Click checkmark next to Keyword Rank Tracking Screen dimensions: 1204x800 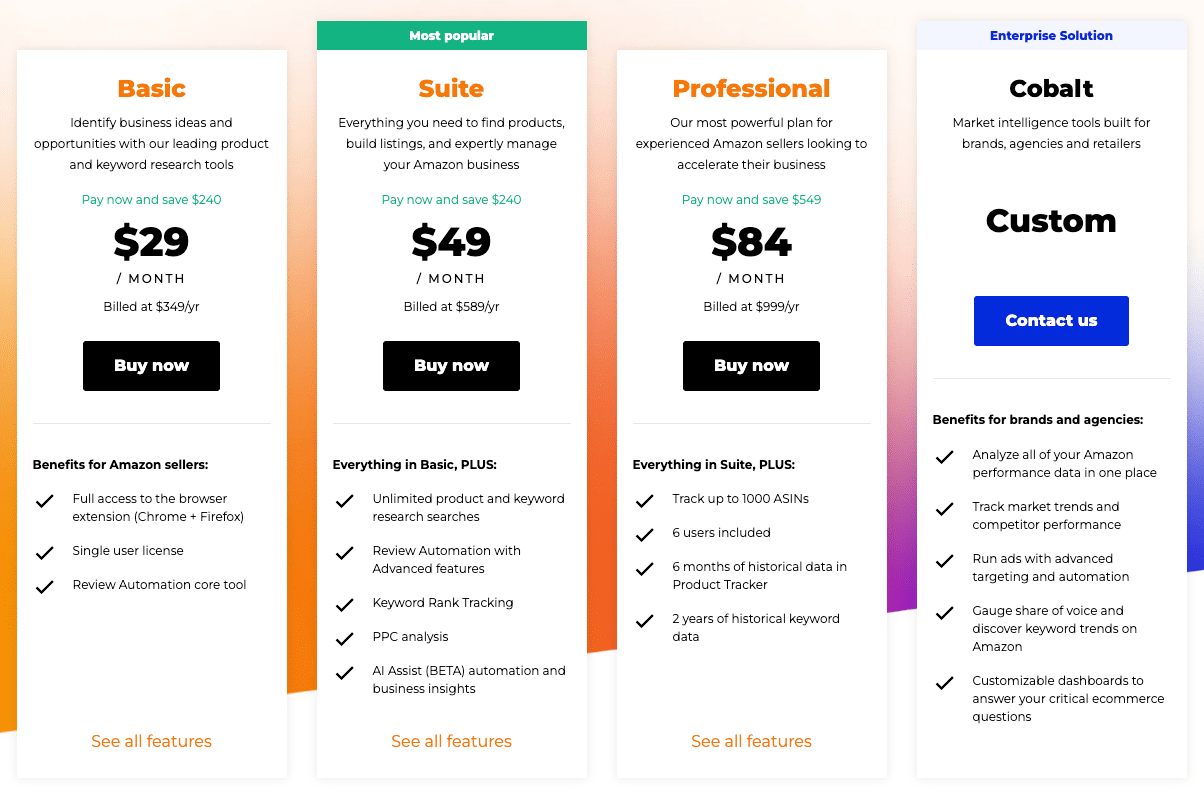[344, 604]
